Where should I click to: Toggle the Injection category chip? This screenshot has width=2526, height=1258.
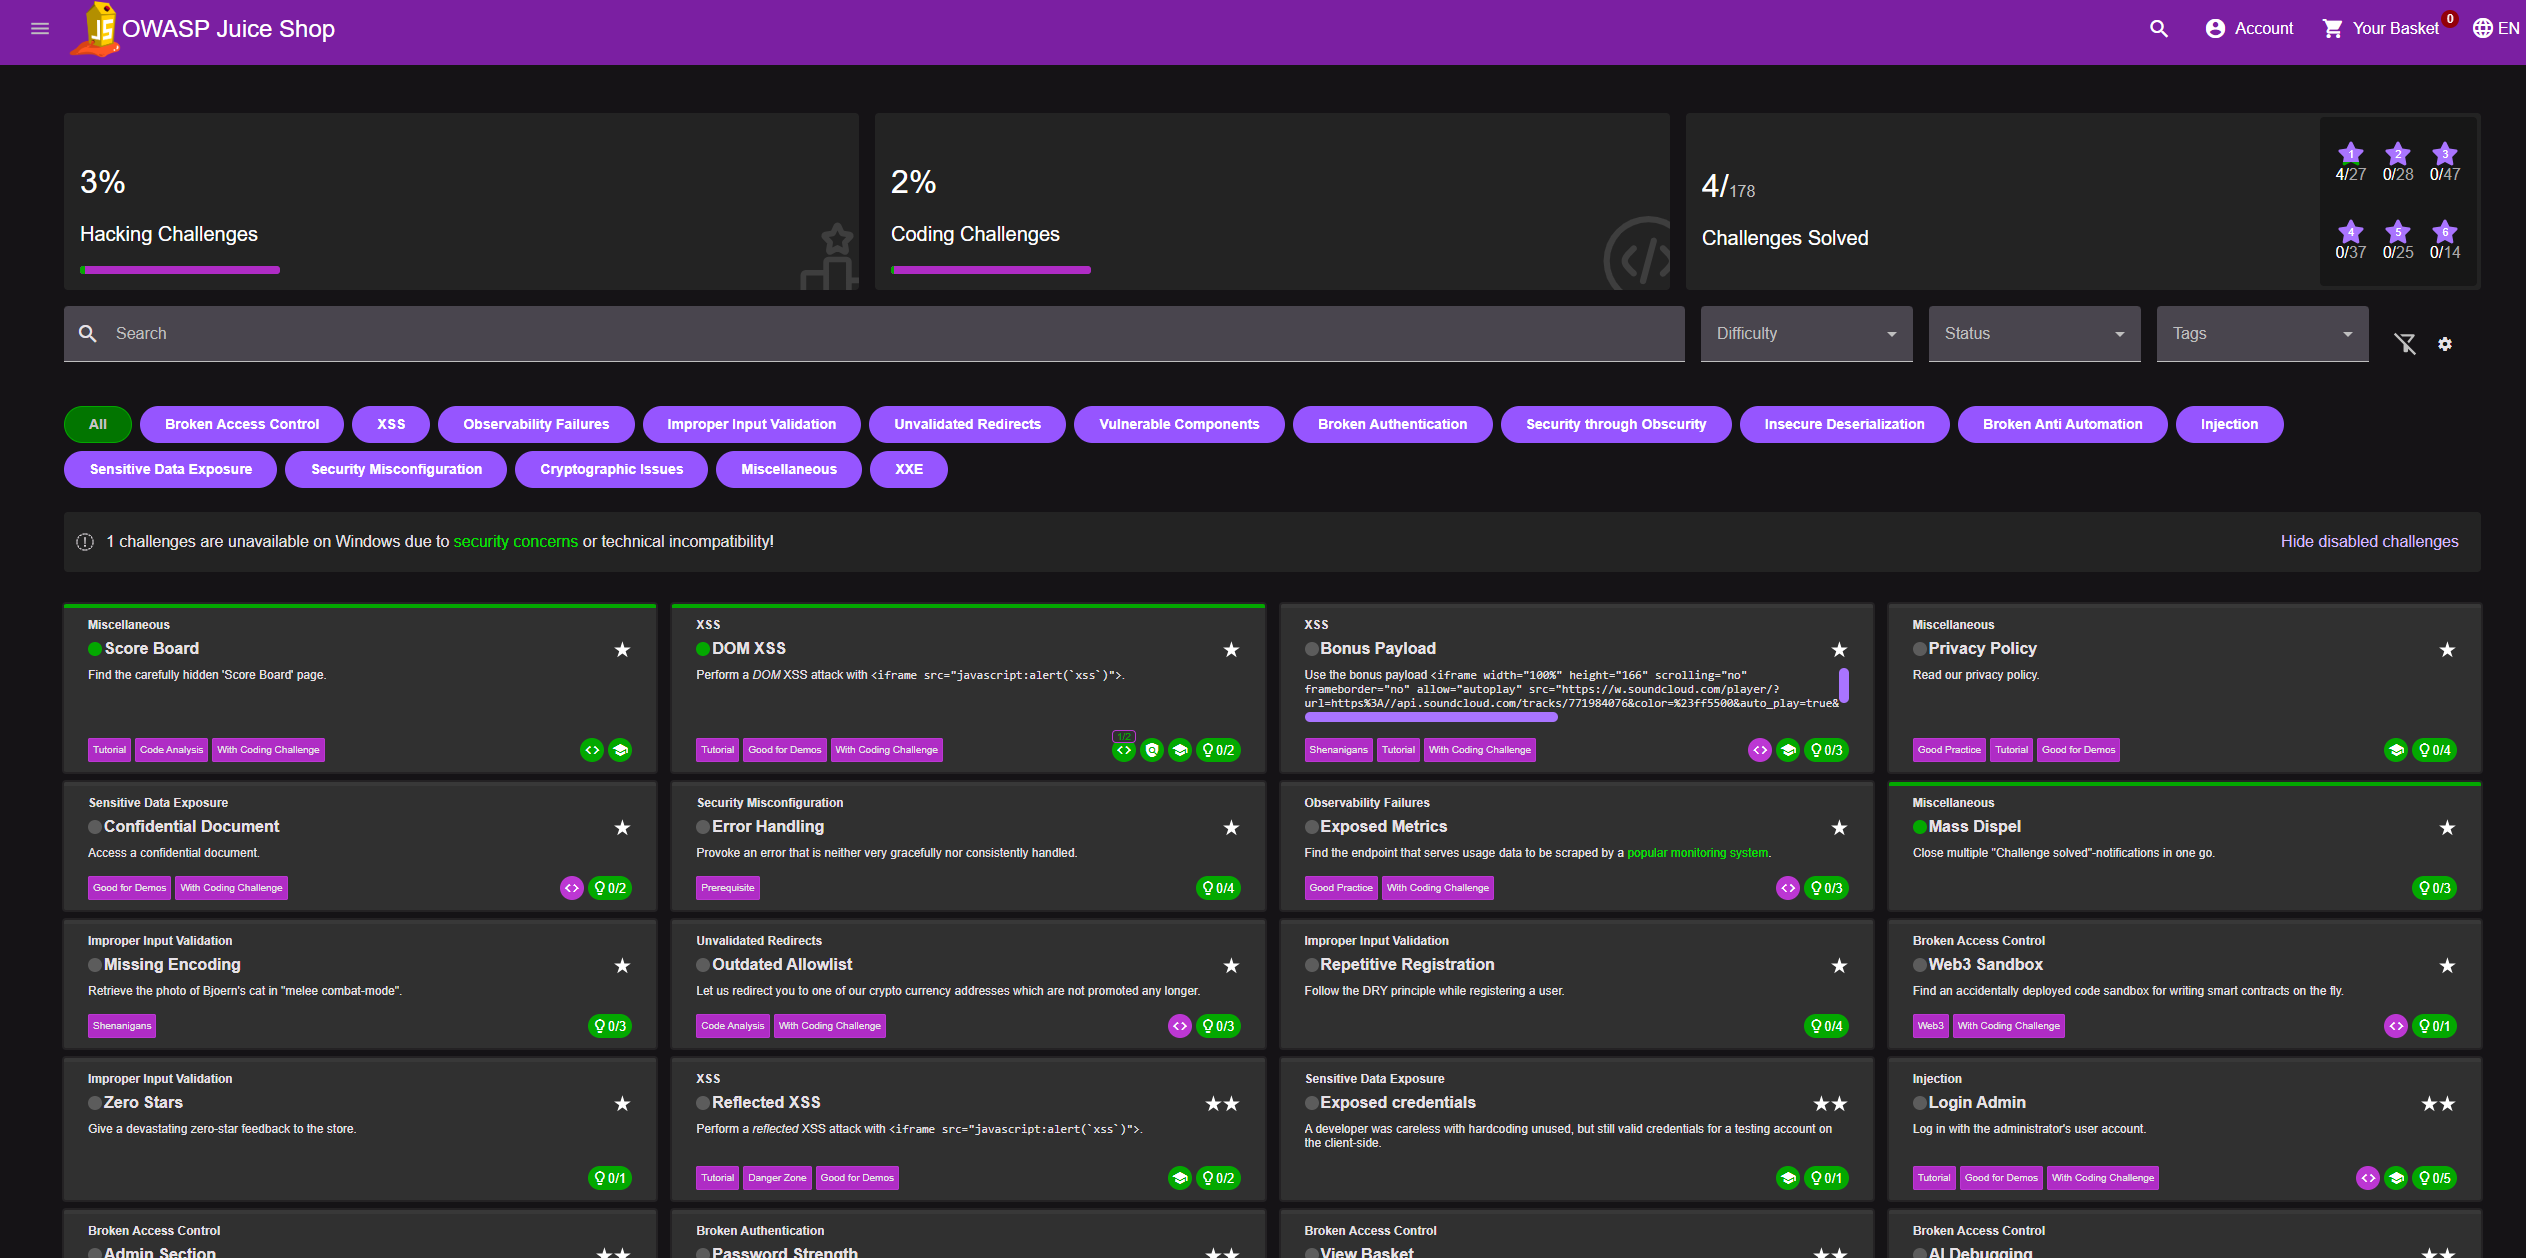2229,425
